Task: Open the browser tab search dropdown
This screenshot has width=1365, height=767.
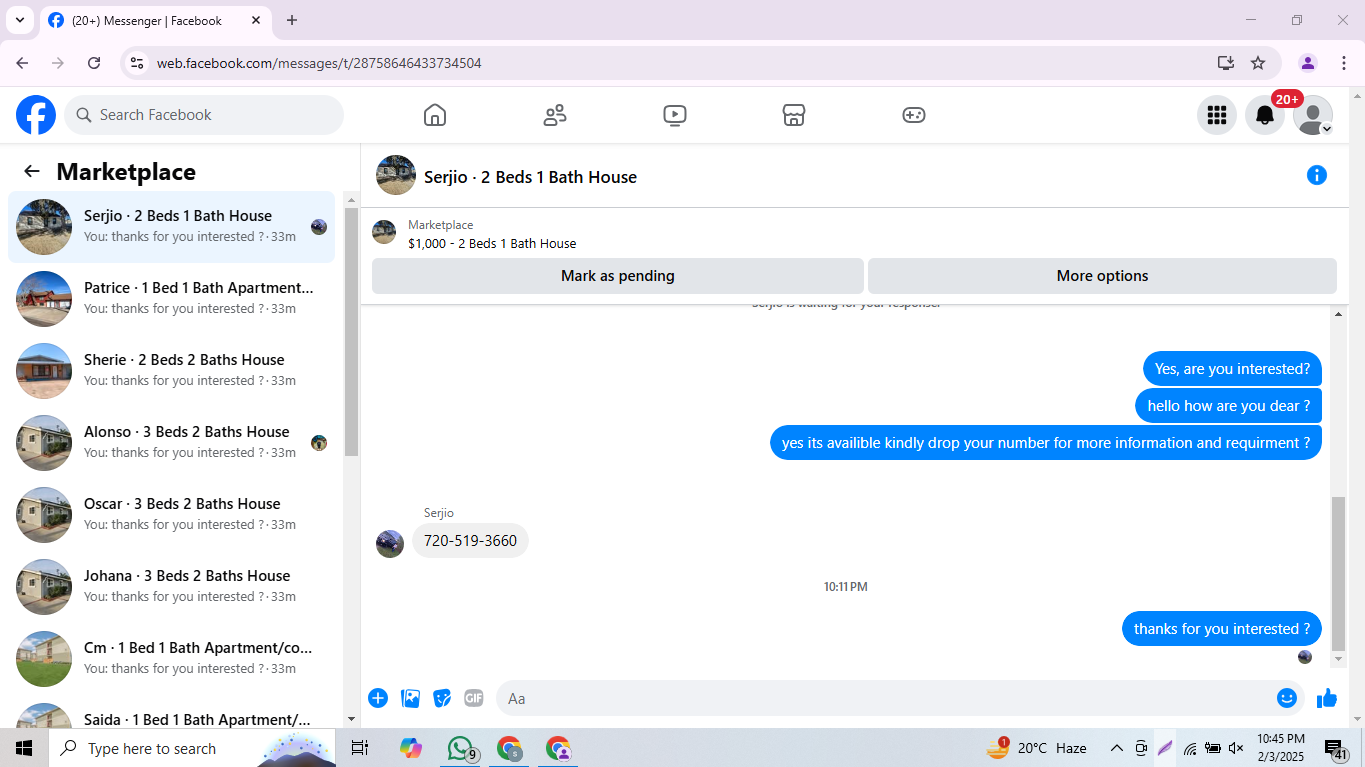Action: (19, 20)
